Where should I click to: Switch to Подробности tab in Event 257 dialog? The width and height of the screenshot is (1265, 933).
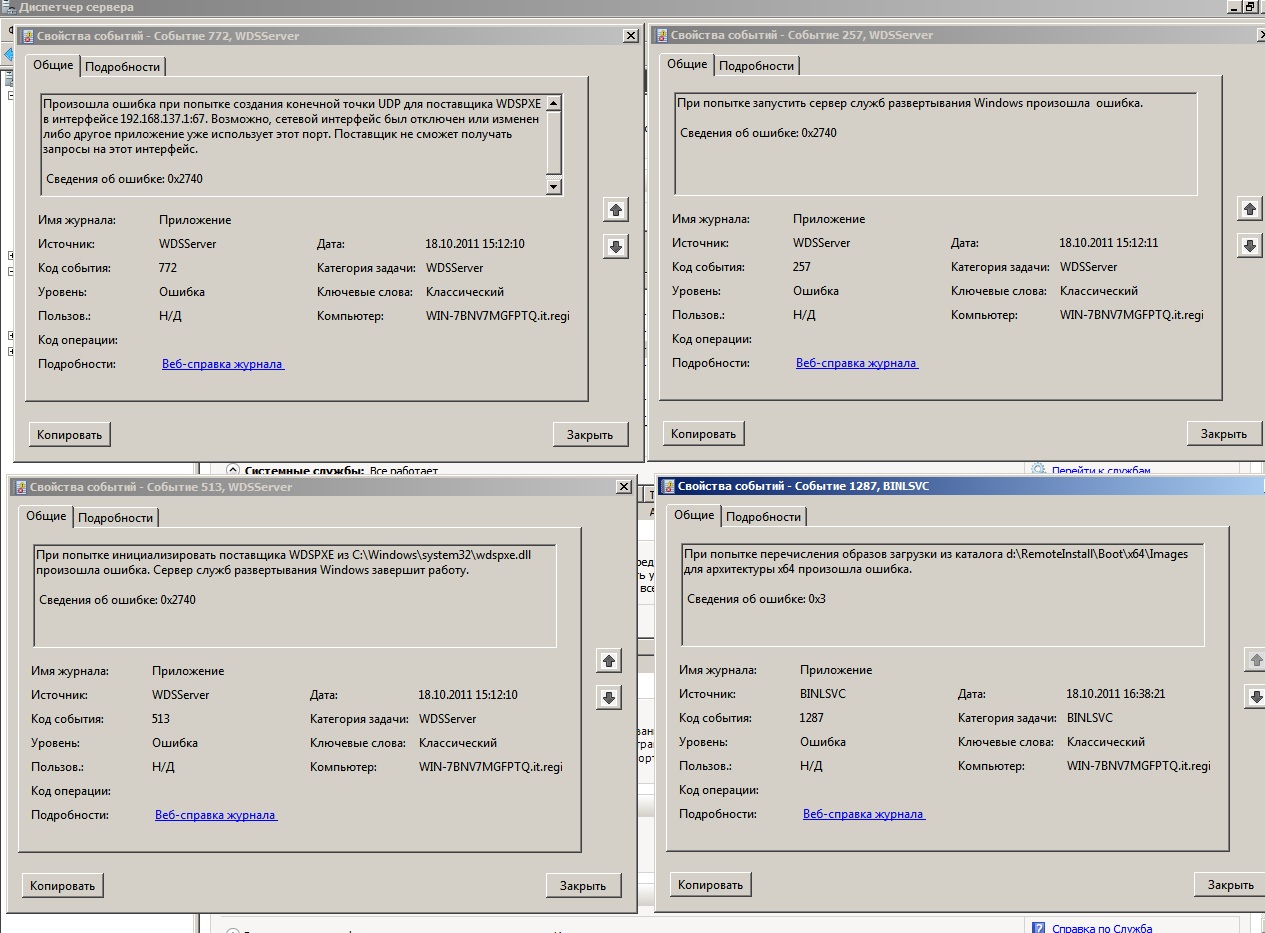click(x=756, y=66)
